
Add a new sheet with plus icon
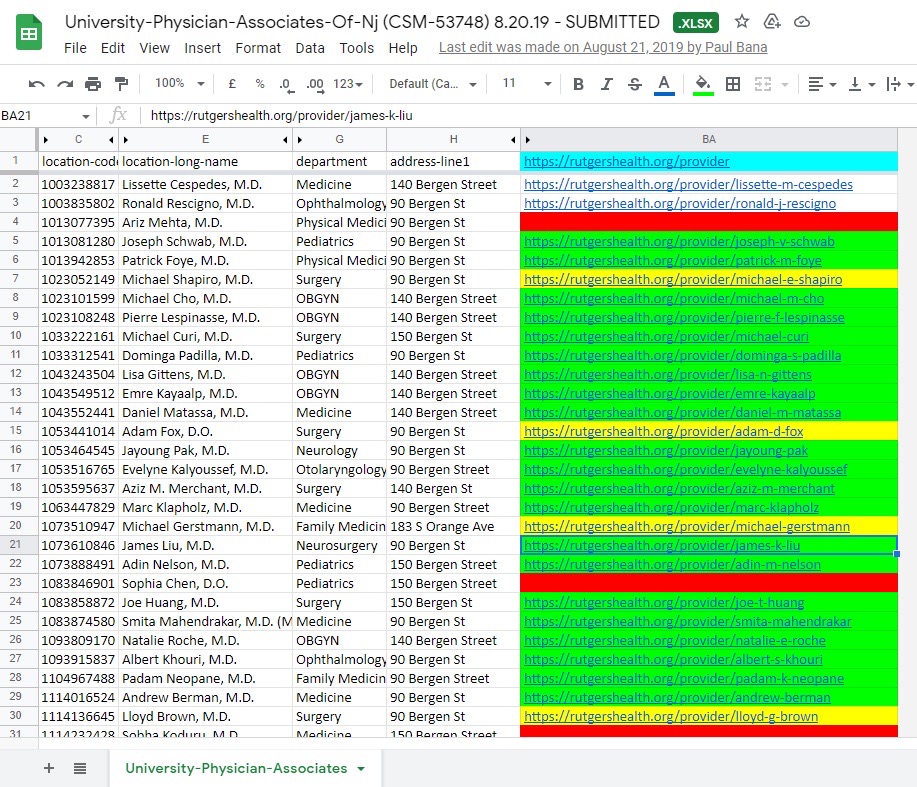click(49, 768)
